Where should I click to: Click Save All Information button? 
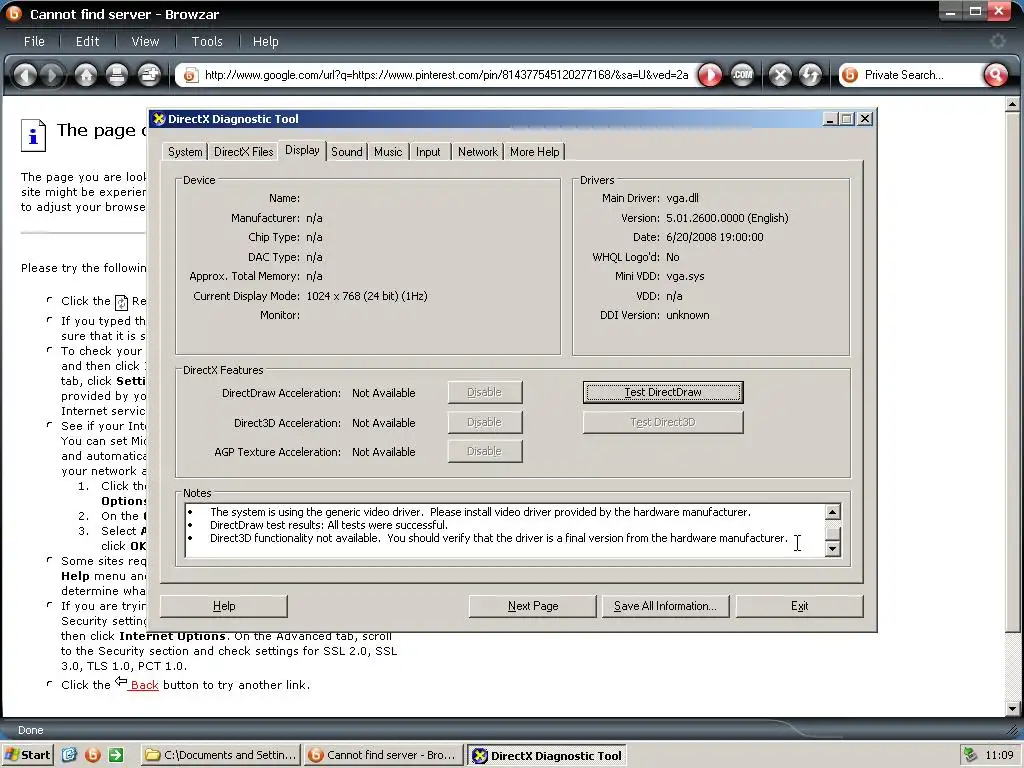pos(665,606)
